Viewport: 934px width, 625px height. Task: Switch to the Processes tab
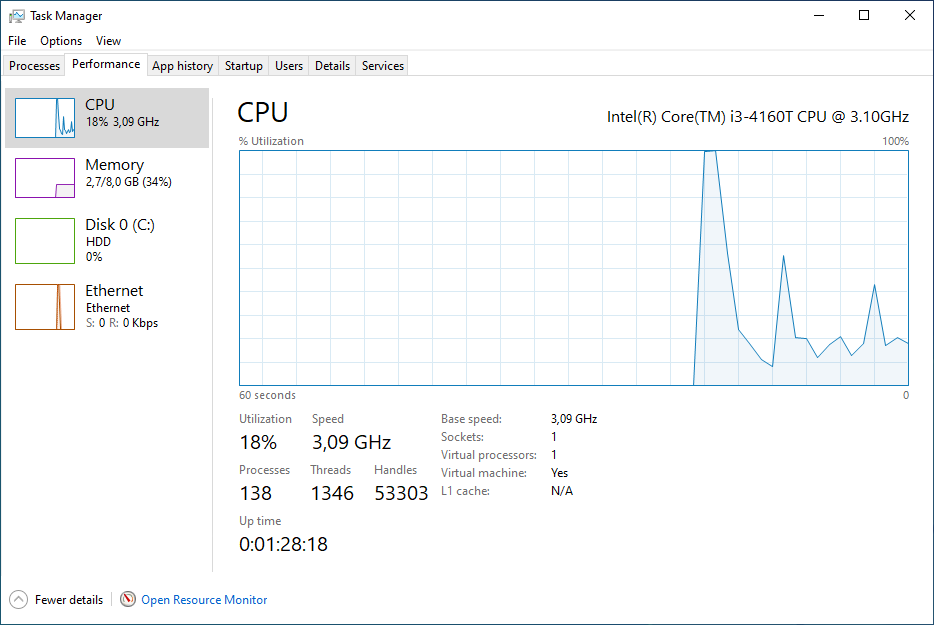coord(33,65)
